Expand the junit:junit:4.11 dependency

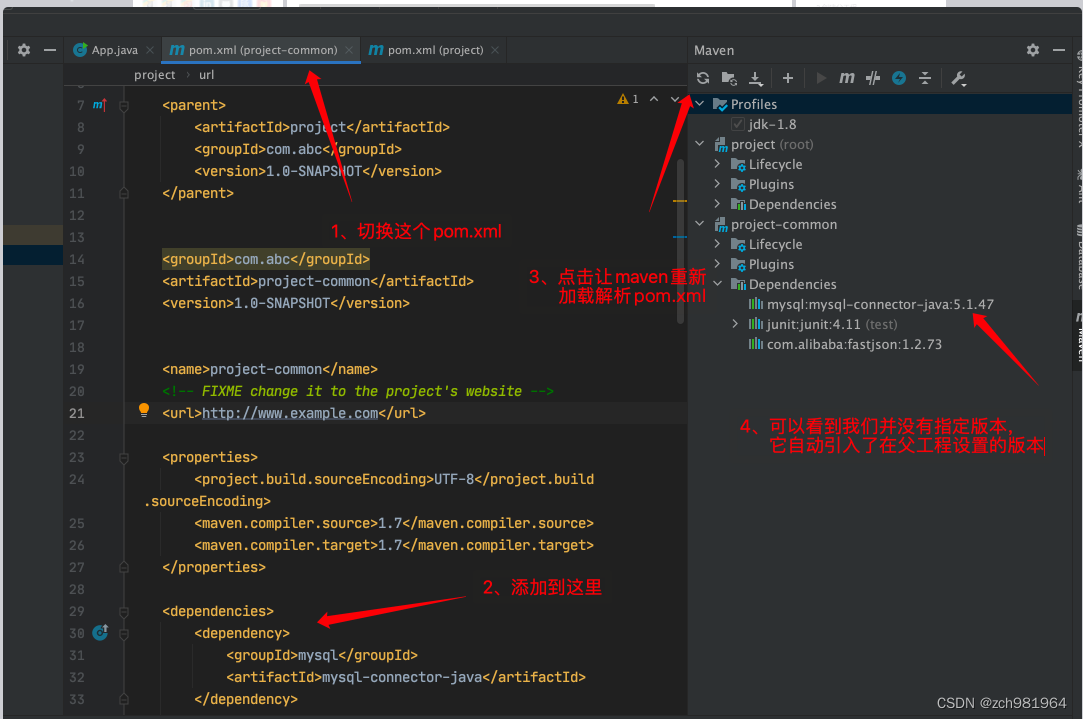(x=735, y=324)
